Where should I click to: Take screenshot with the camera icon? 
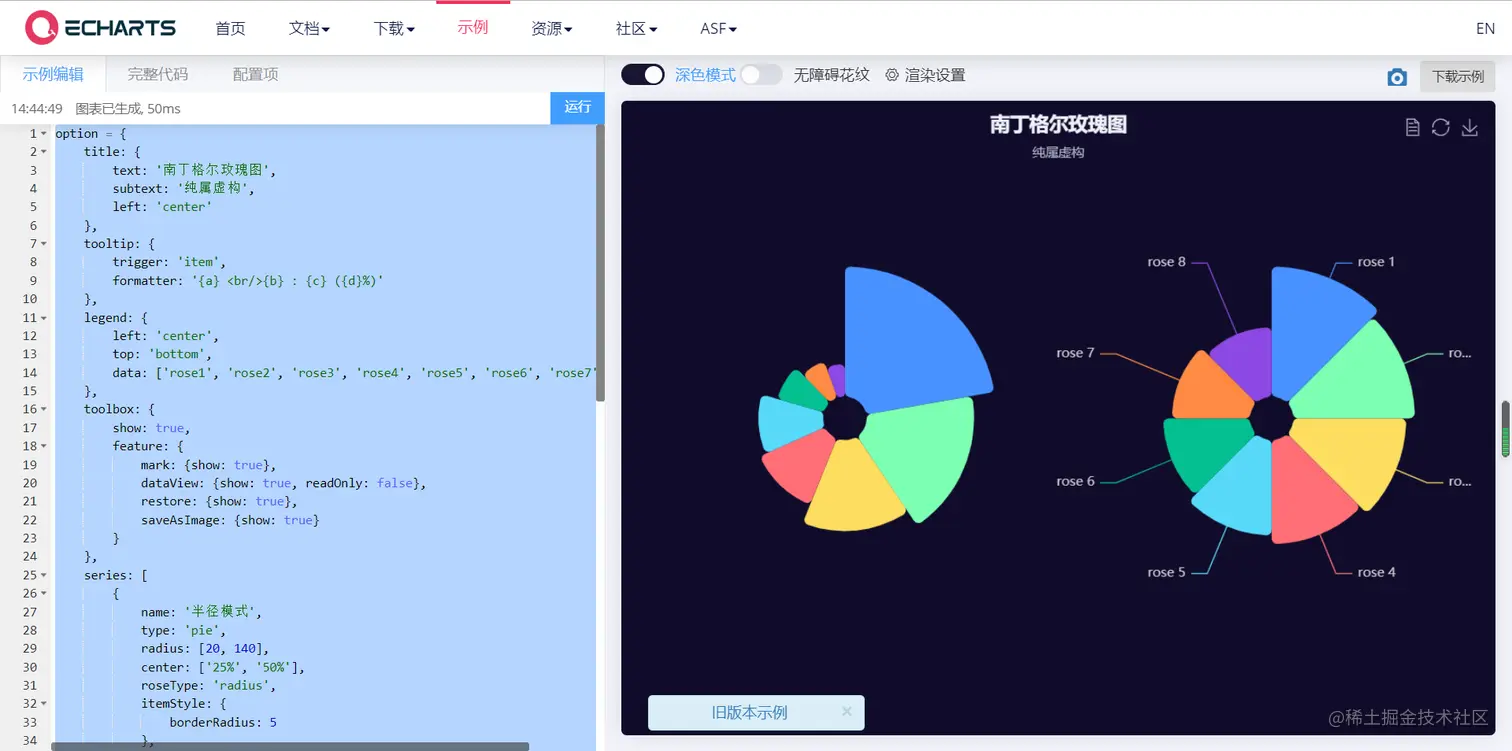1397,77
